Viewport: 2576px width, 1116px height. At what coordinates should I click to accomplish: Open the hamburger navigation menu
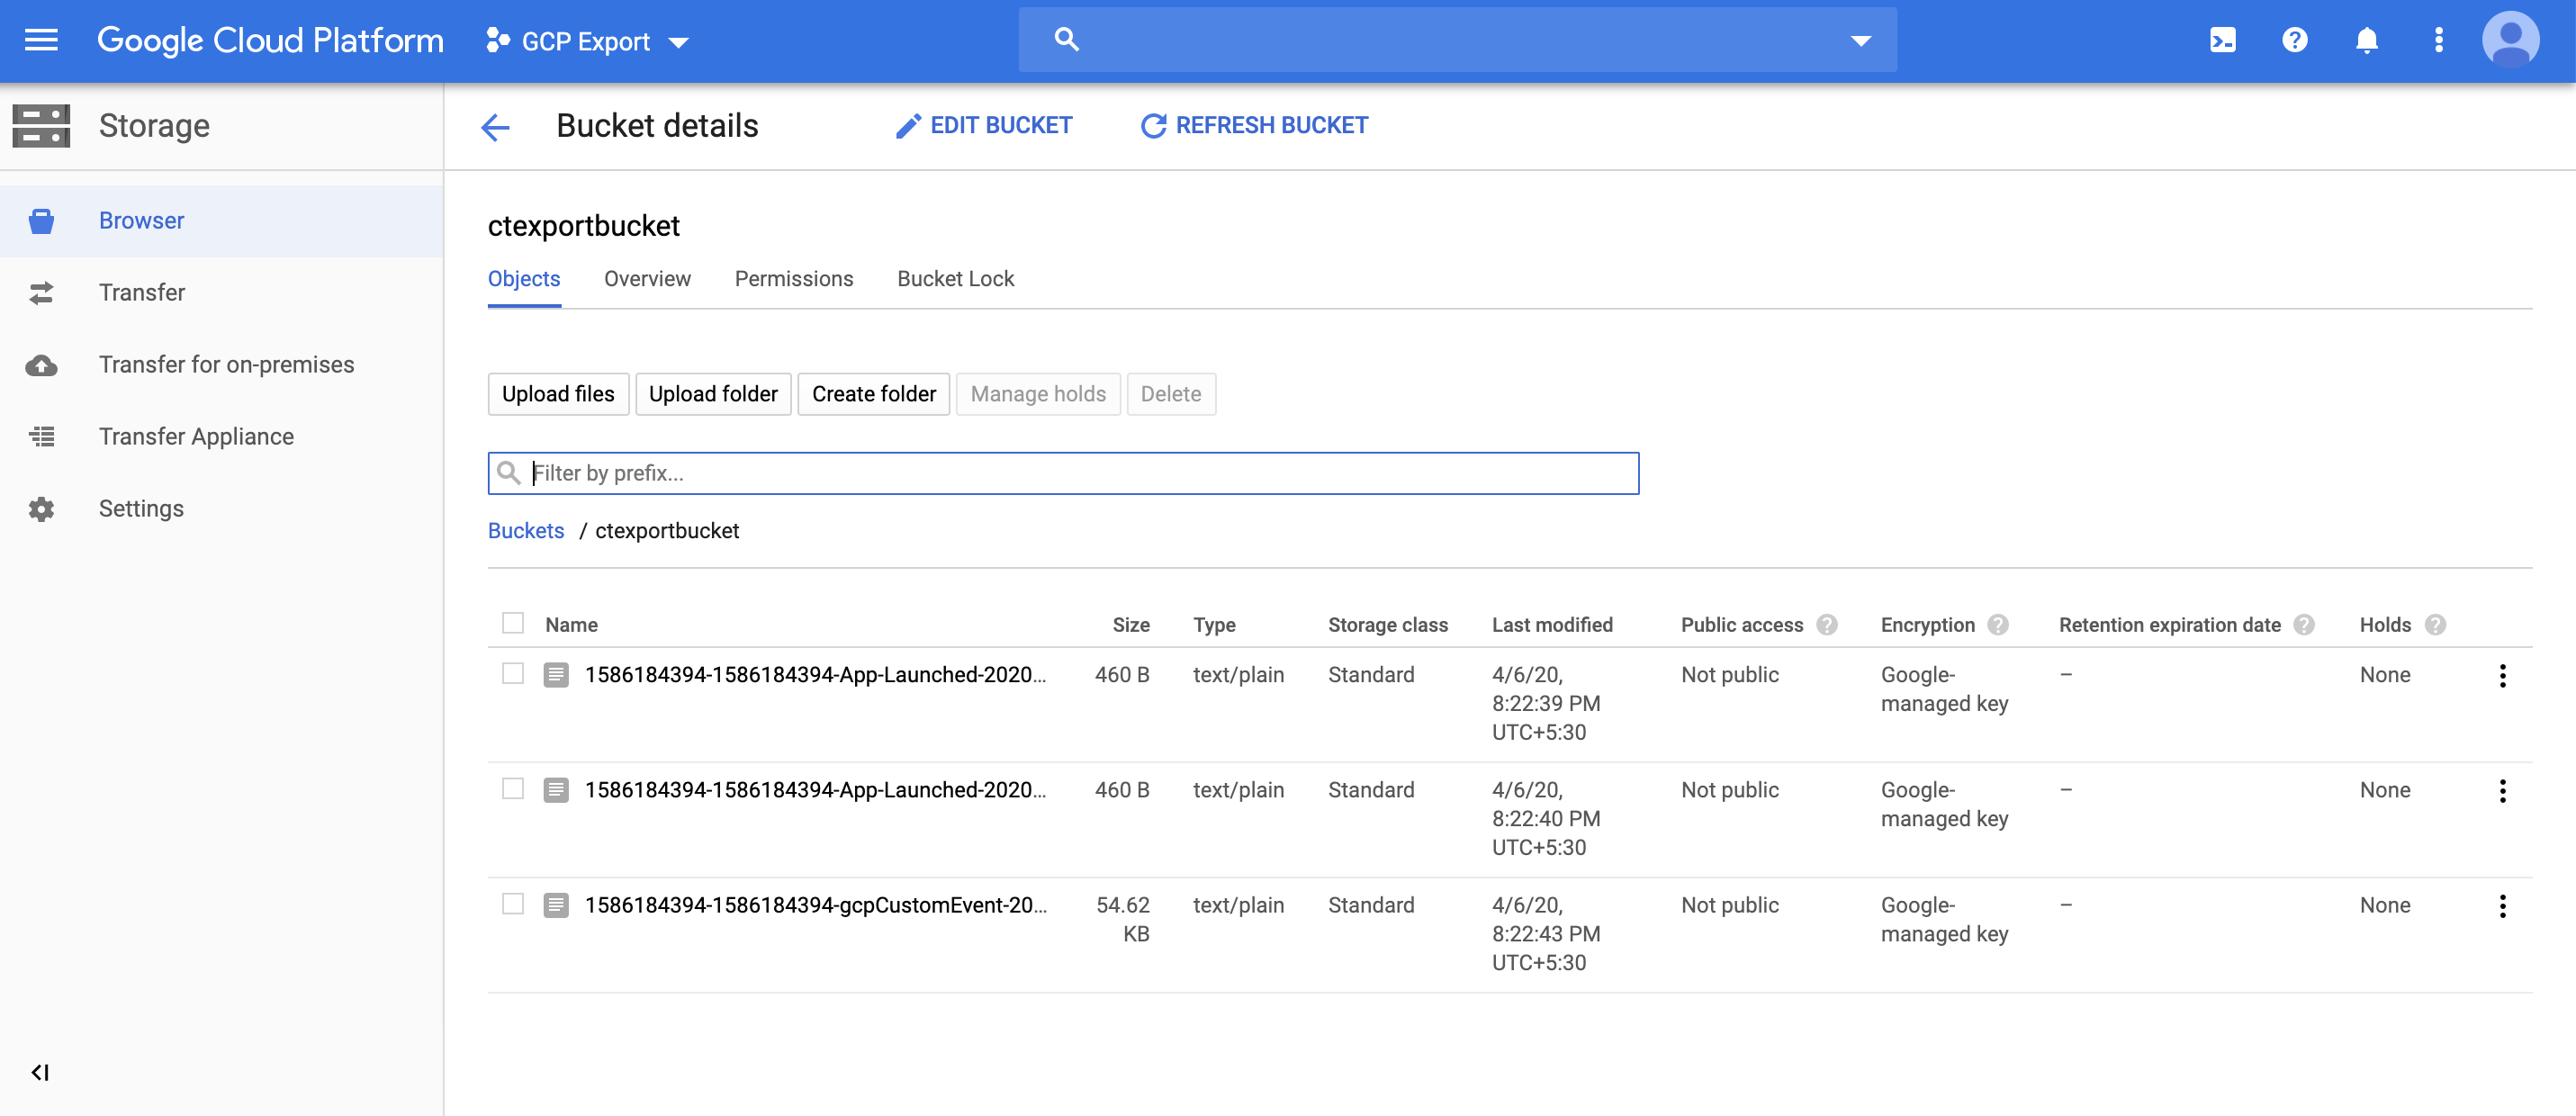coord(41,40)
